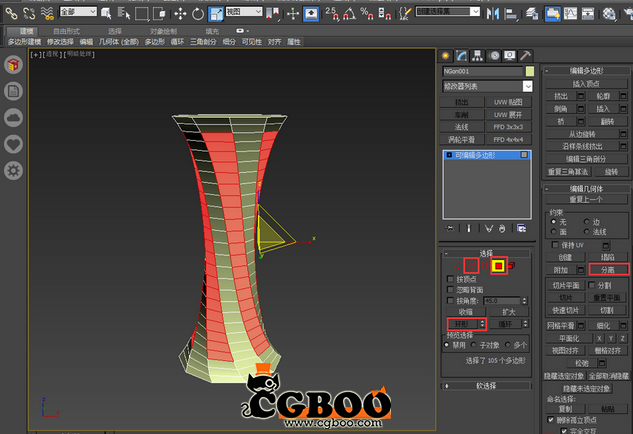Viewport: 633px width, 434px height.
Task: Open the Create command panel tab
Action: (446, 54)
